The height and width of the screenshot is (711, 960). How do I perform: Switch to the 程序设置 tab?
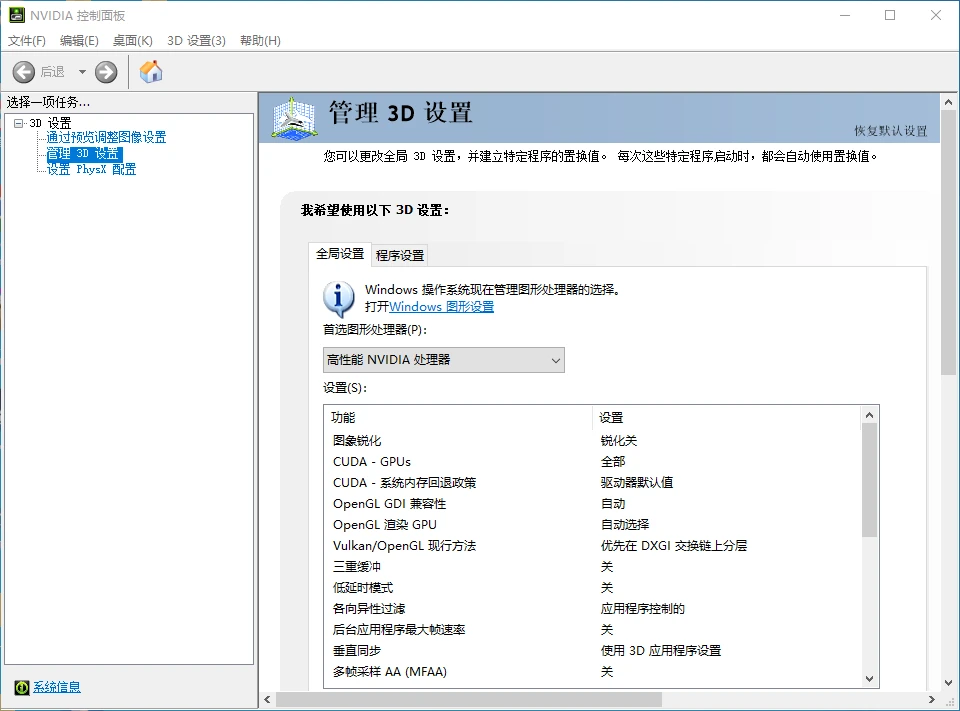[400, 255]
